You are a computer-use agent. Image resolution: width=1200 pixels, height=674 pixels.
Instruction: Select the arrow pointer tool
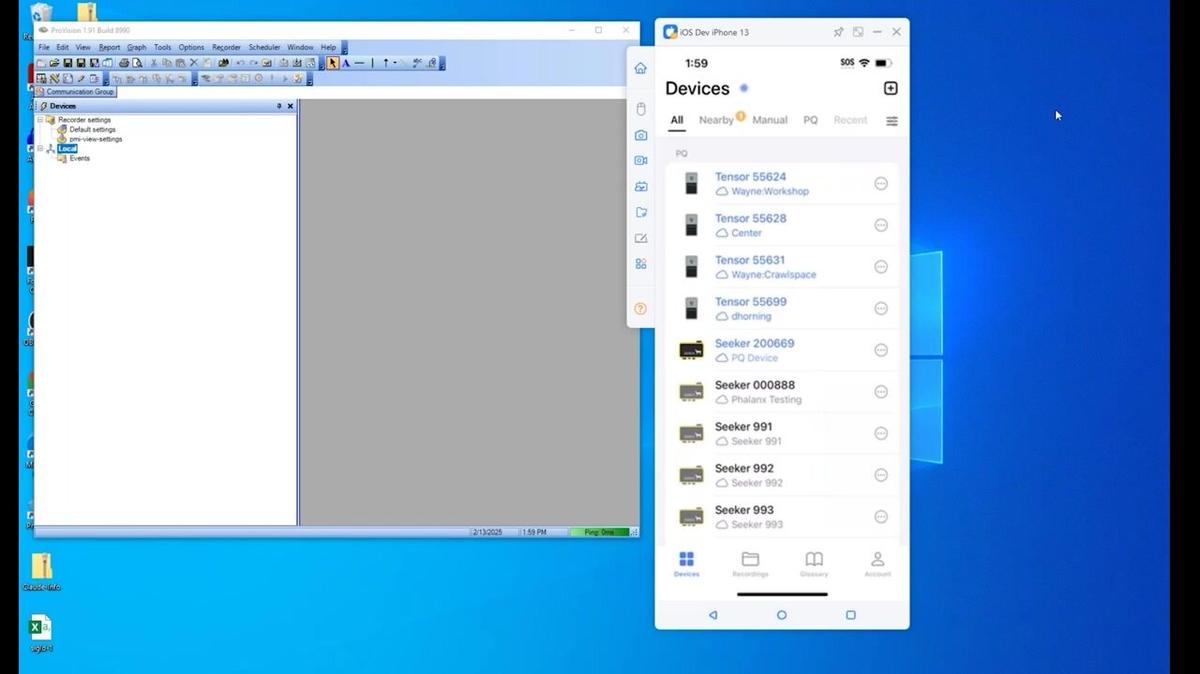click(x=333, y=63)
